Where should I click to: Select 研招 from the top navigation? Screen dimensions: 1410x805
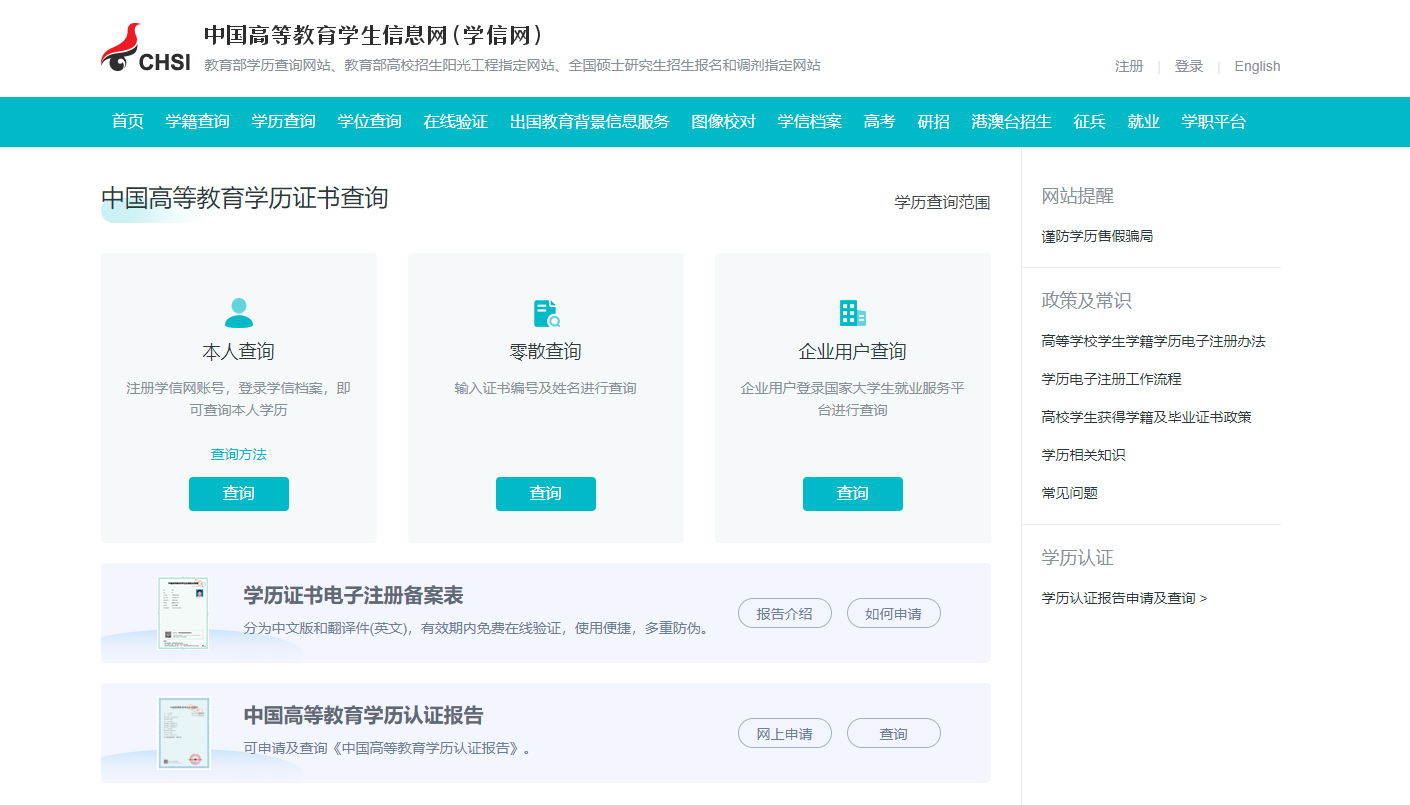point(933,122)
